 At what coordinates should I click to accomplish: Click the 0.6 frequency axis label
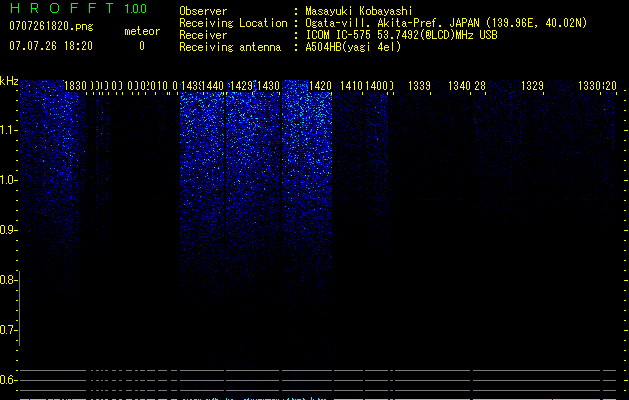[x=7, y=380]
